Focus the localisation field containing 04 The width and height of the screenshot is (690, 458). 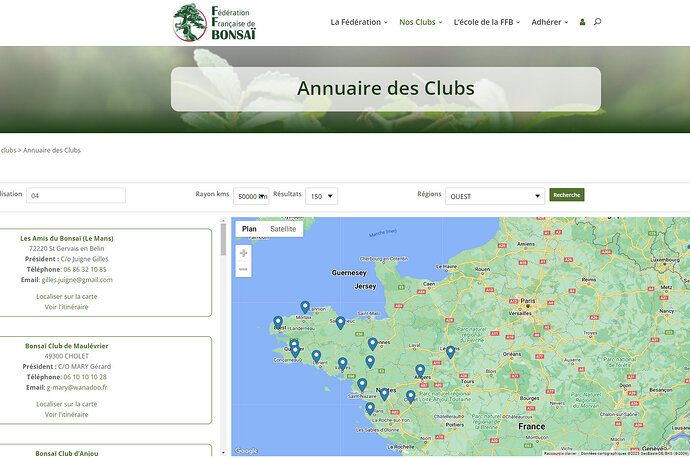[x=76, y=195]
